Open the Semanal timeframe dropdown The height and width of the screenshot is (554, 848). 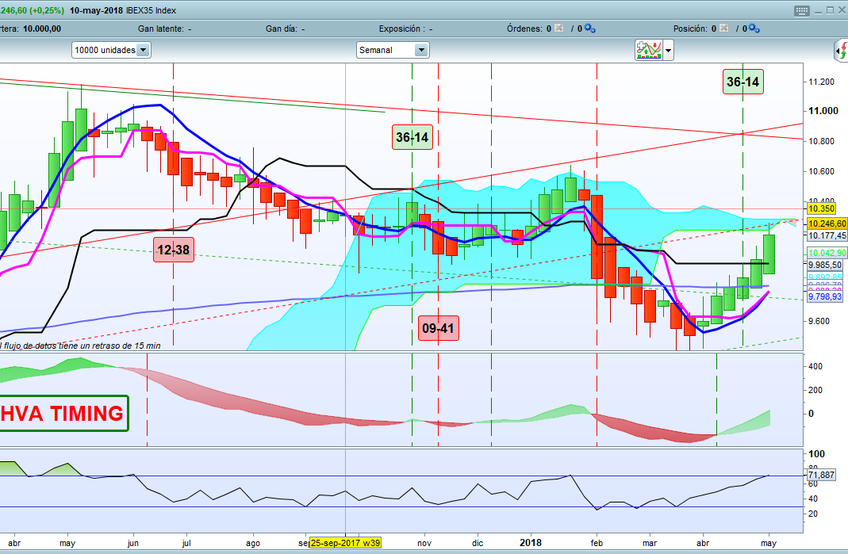[393, 50]
